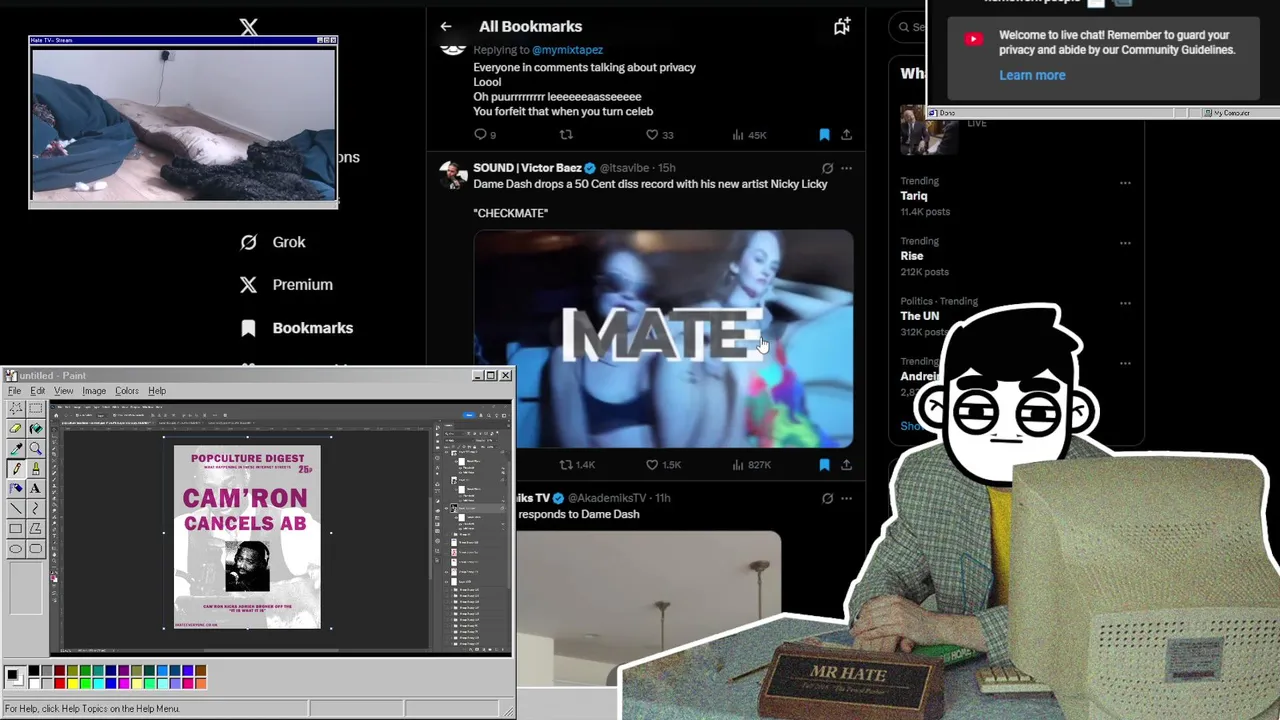Pick the black color in Paint palette

pos(33,671)
